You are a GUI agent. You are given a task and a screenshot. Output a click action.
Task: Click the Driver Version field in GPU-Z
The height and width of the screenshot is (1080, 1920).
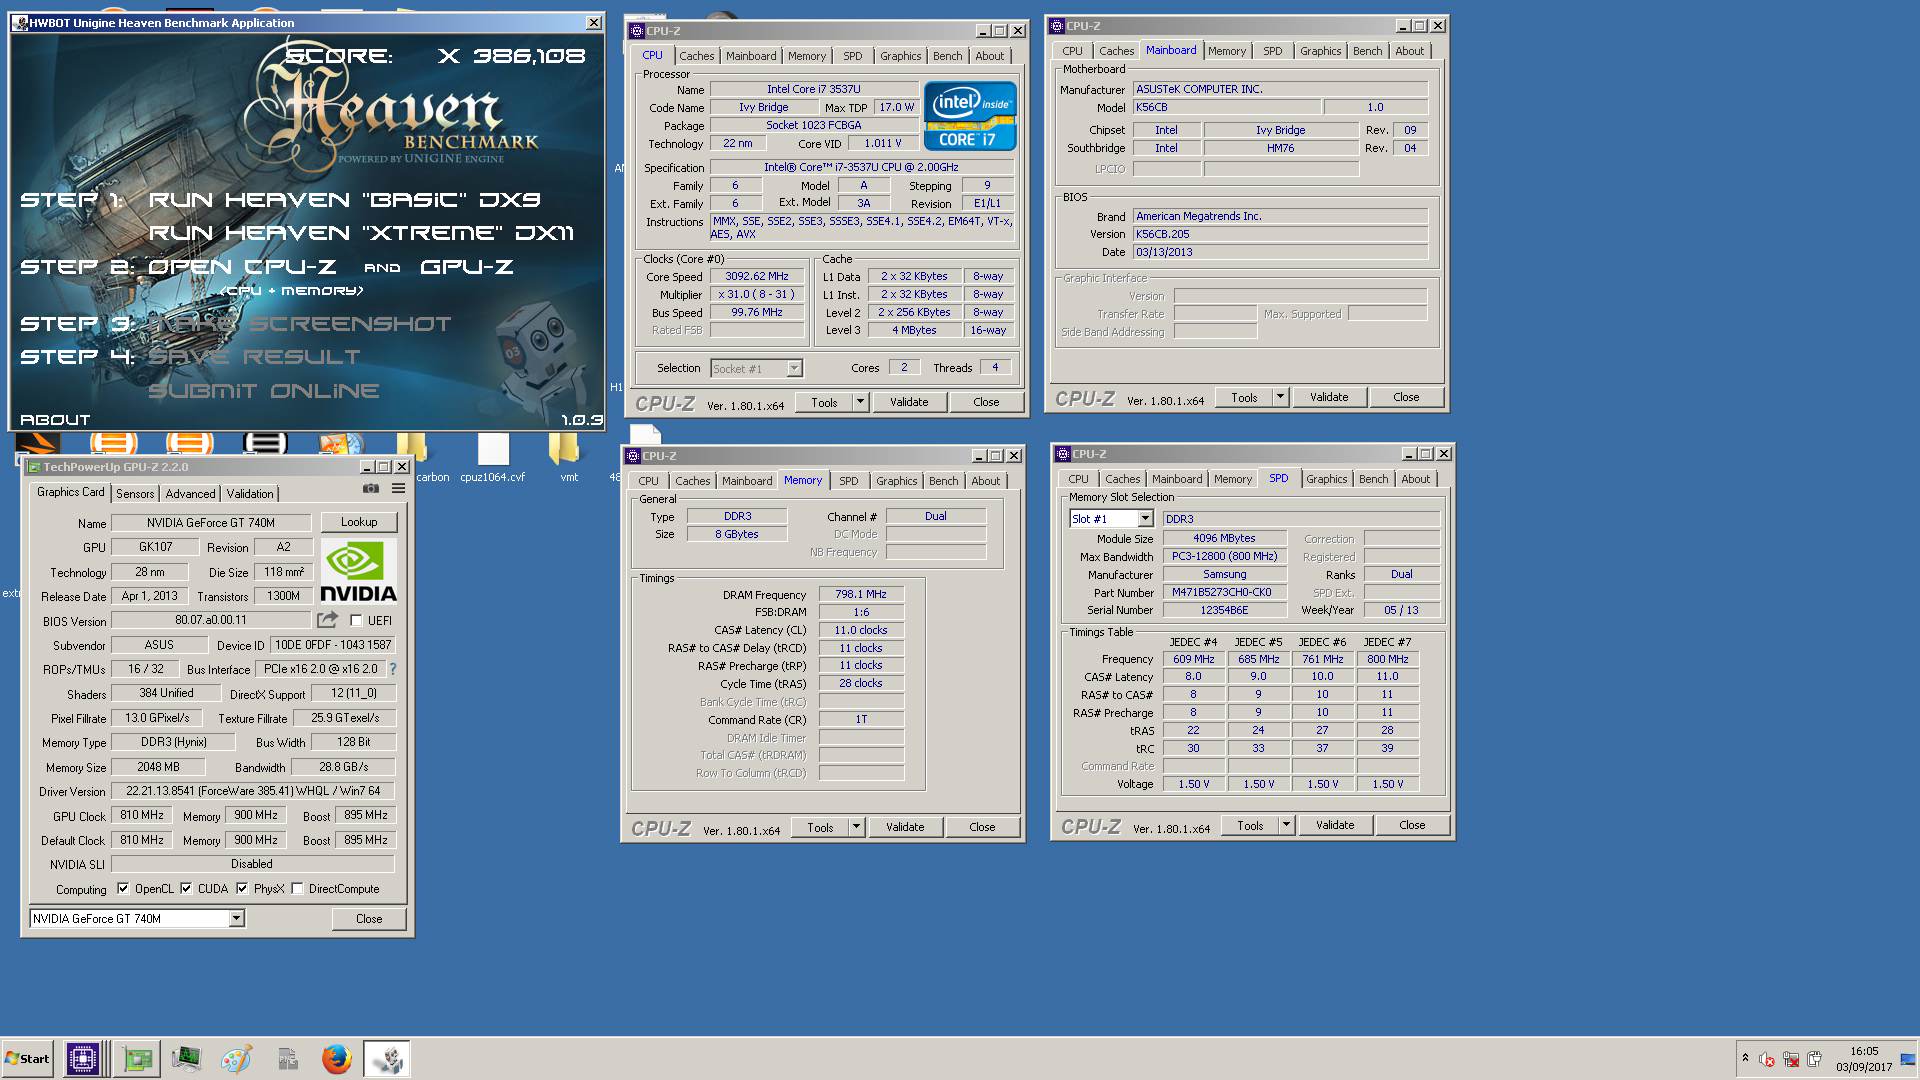point(253,791)
